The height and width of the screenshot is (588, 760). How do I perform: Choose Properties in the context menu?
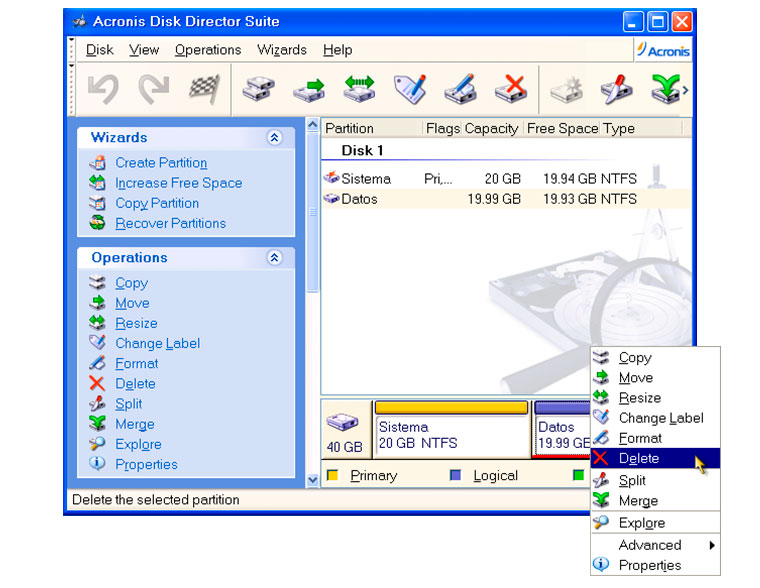(x=655, y=565)
